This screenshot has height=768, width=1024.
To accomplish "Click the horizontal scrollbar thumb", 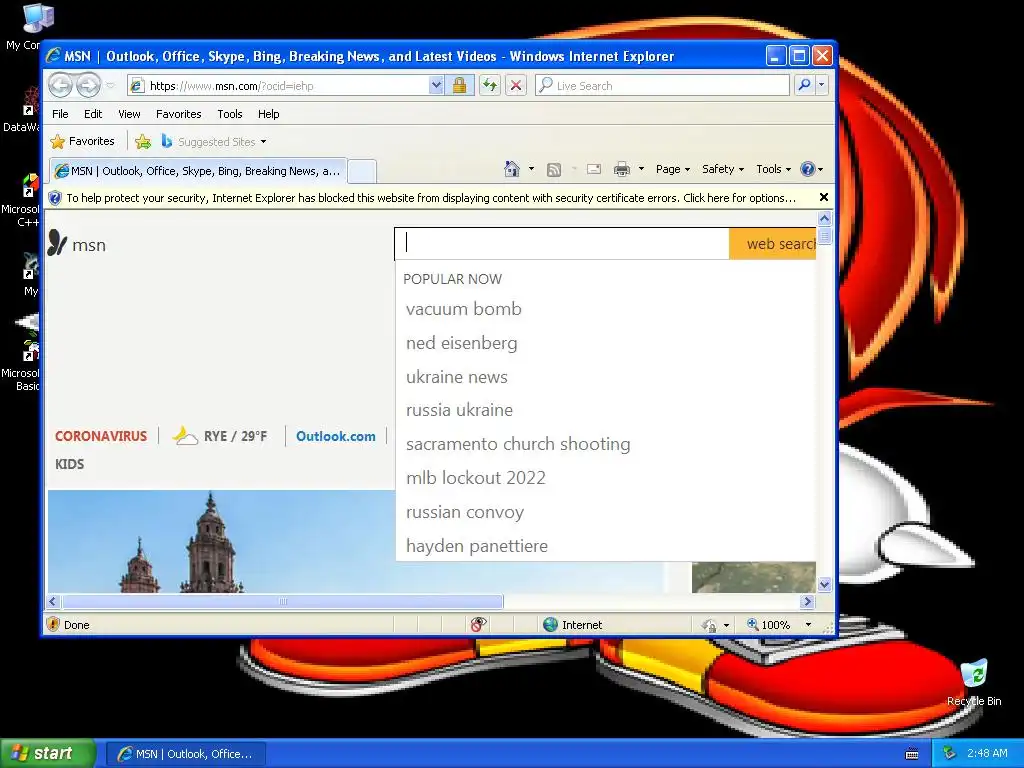I will 283,601.
